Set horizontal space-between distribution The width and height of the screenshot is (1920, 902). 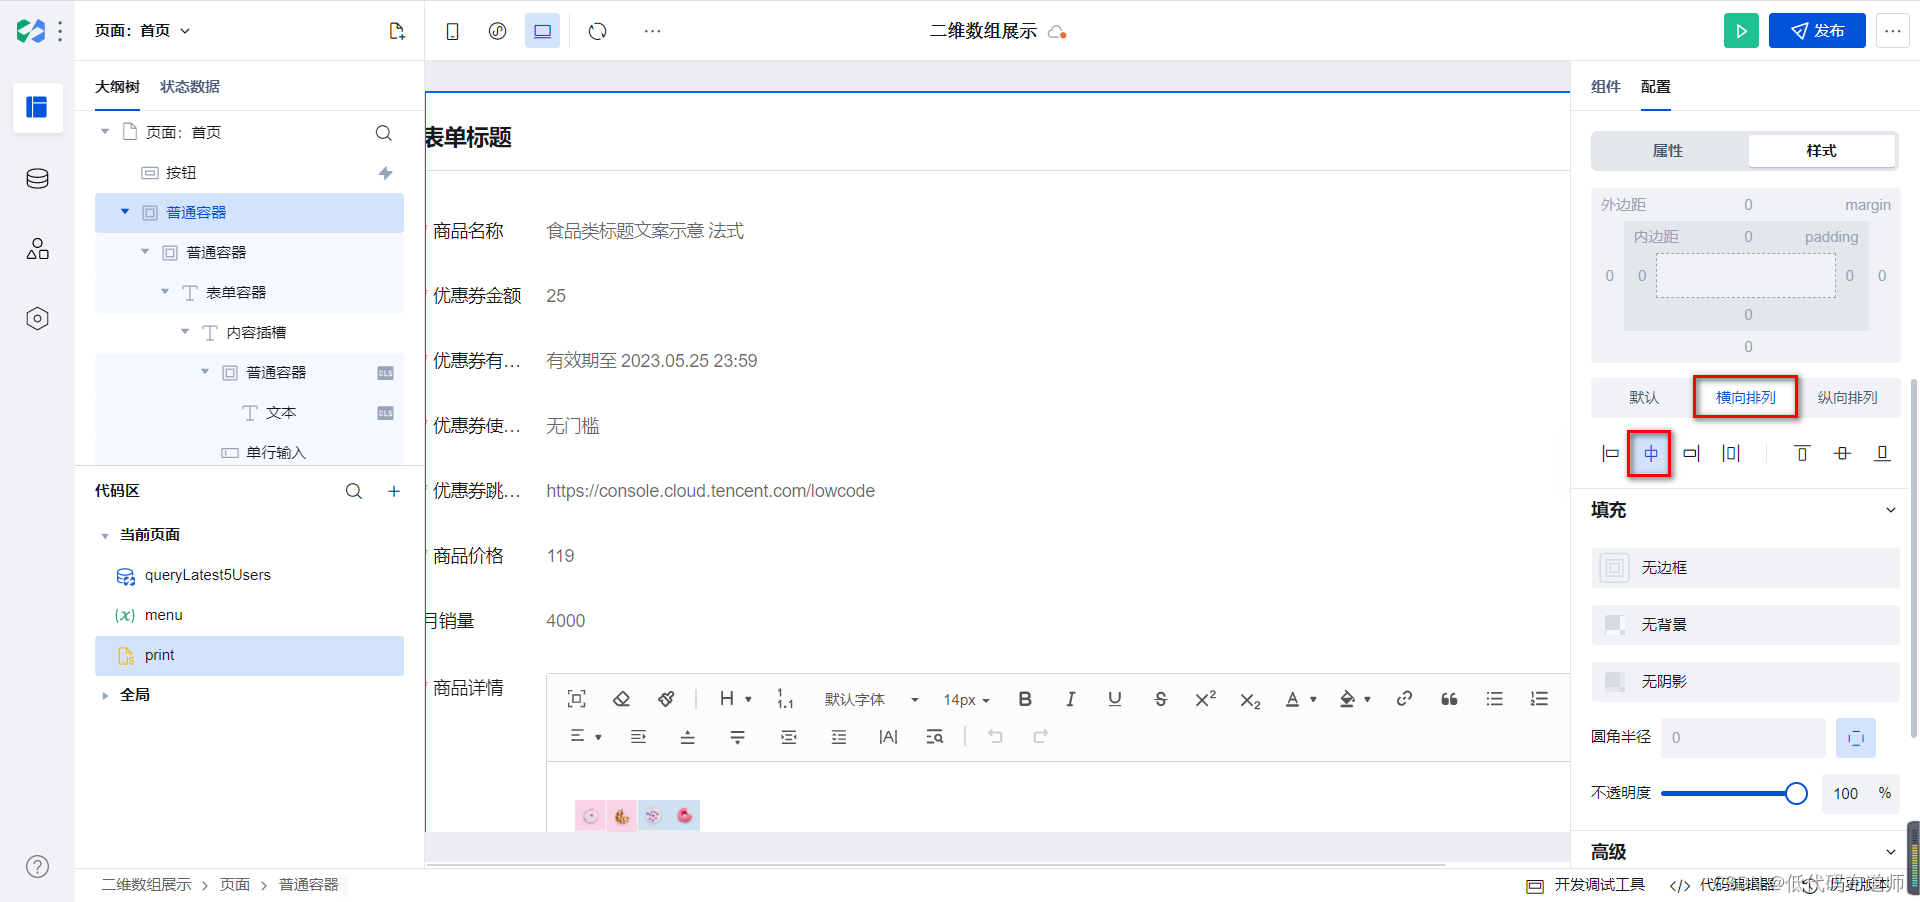(1731, 454)
